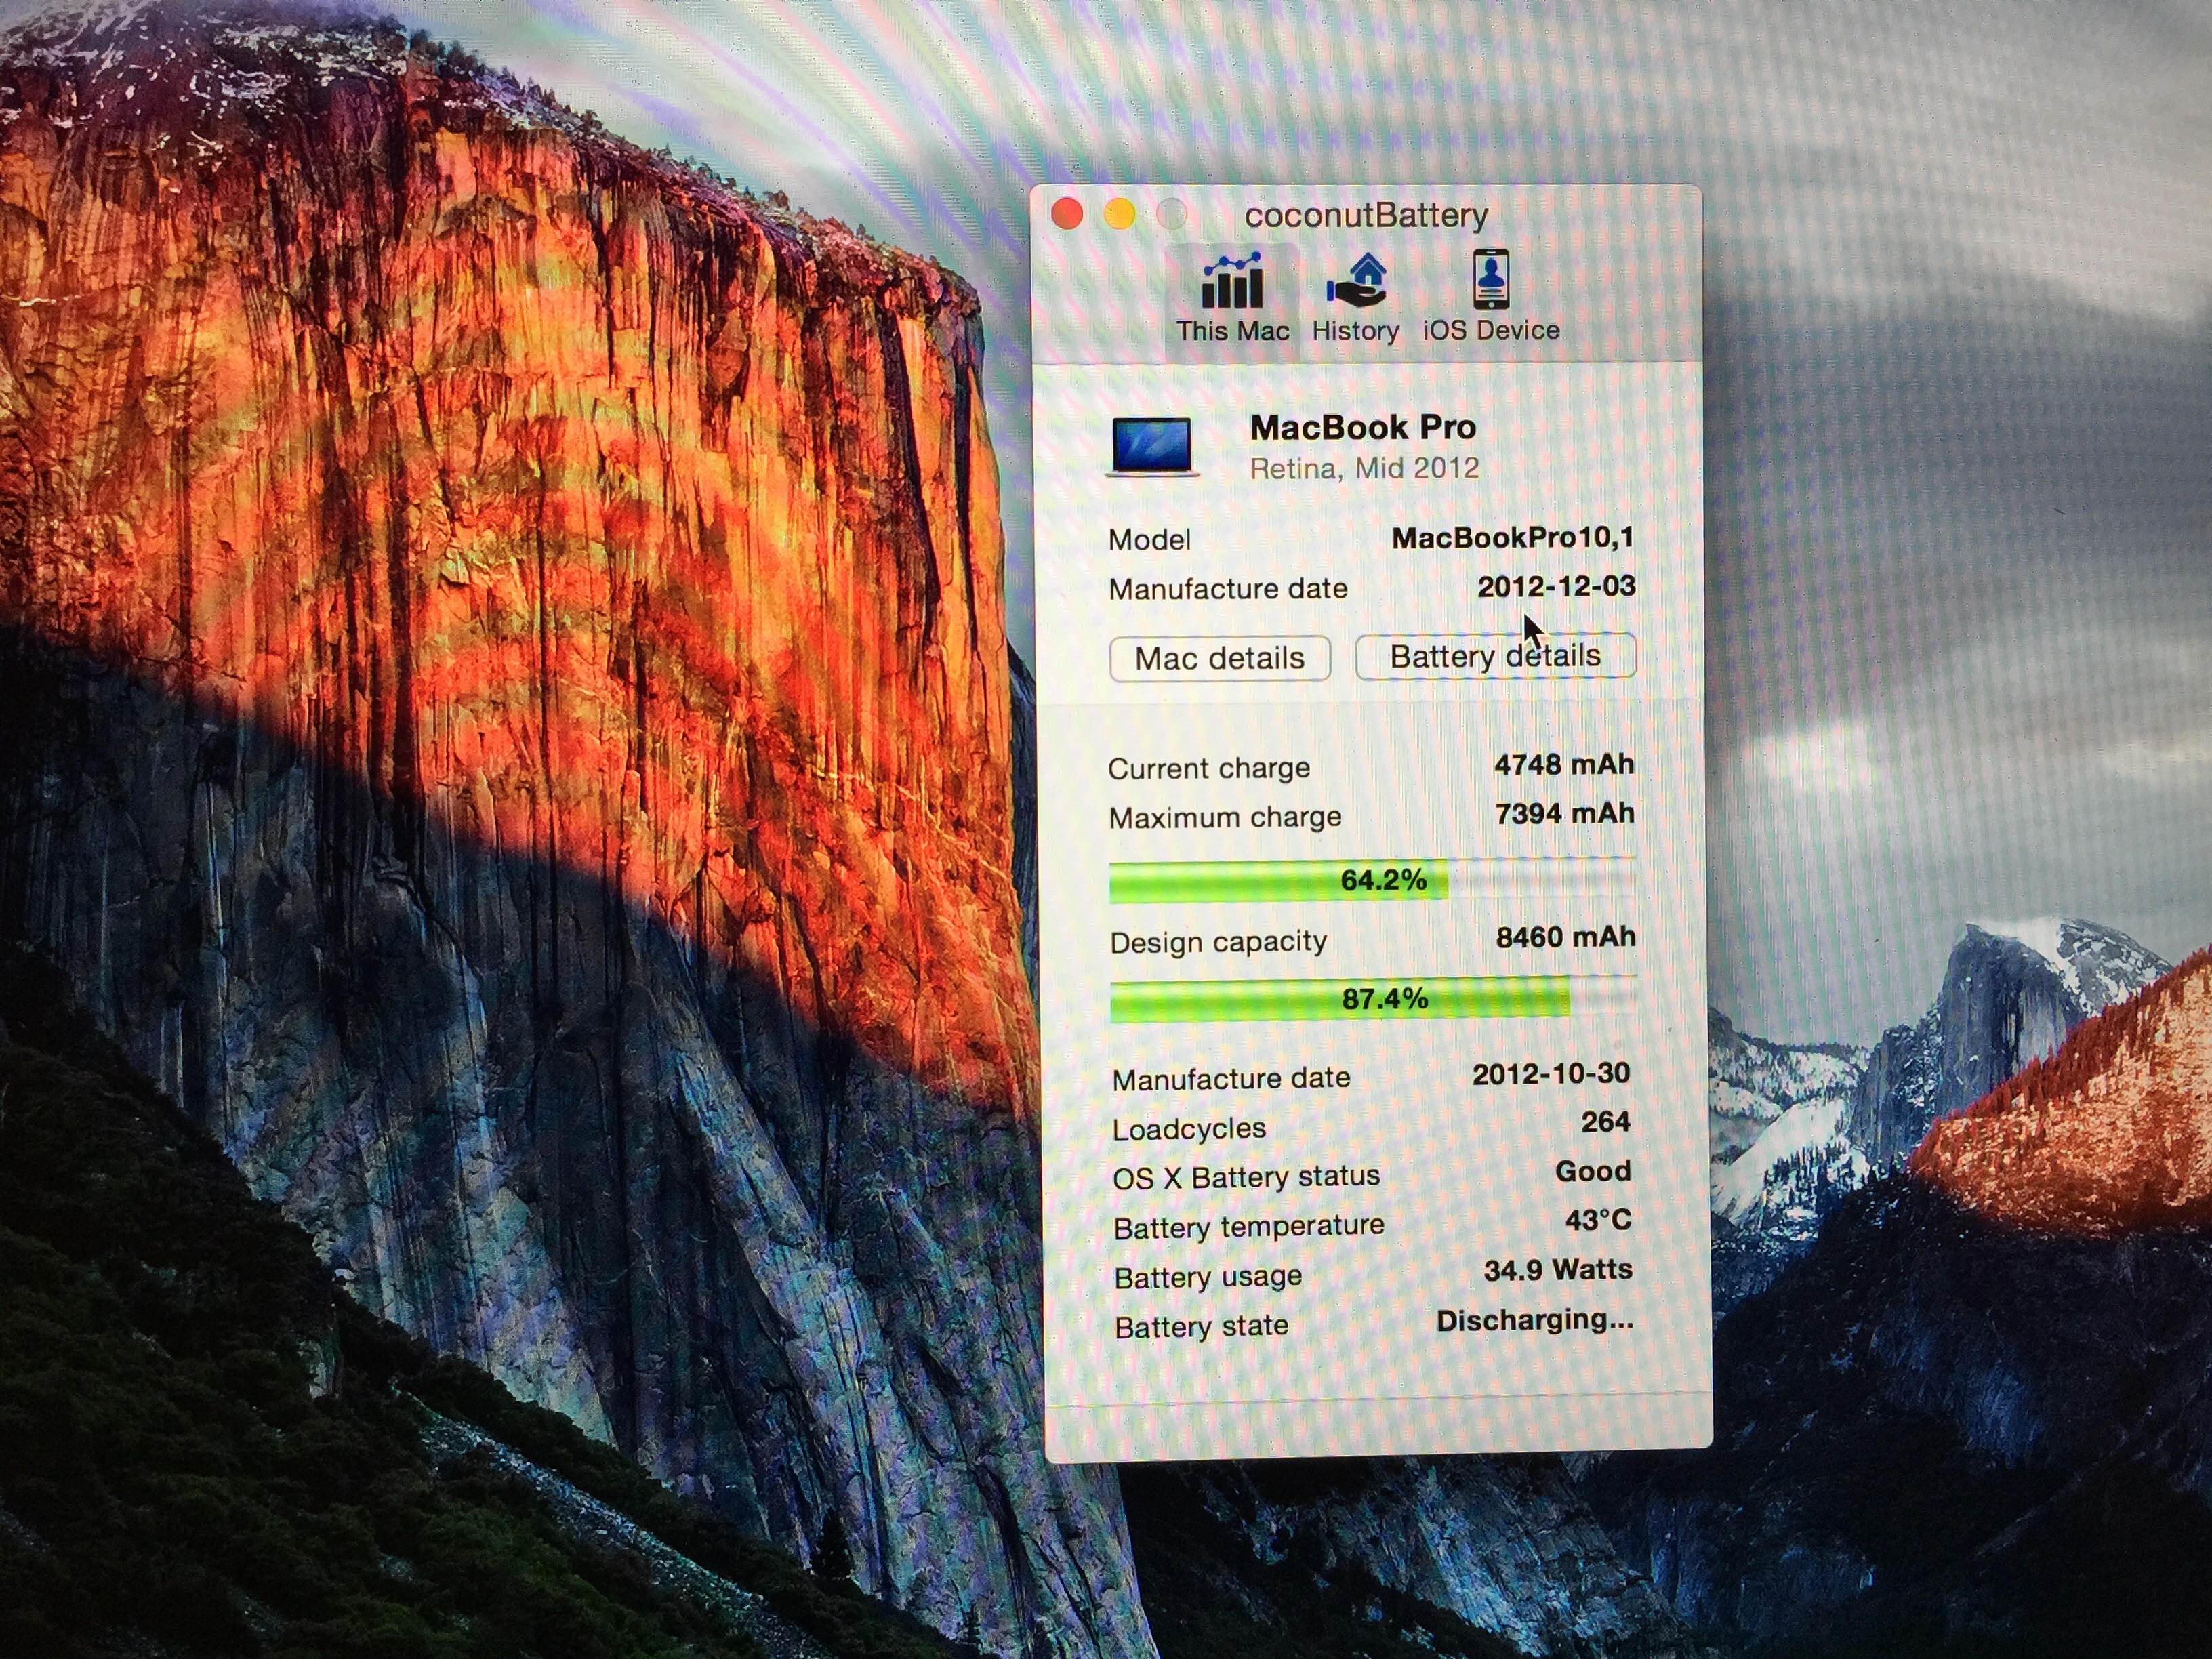Click the 8460 mAh design capacity value
2212x1659 pixels.
[1566, 937]
